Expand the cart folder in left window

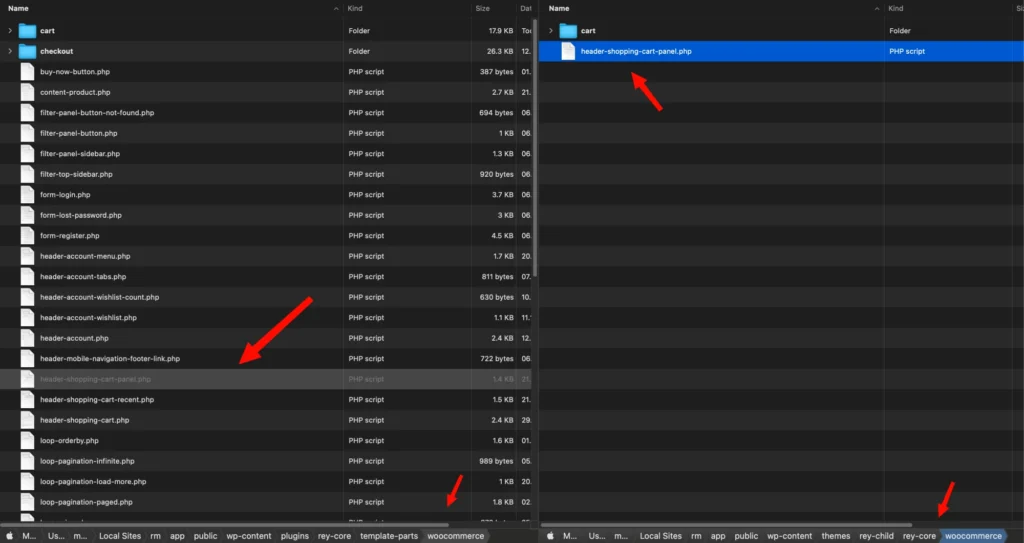pyautogui.click(x=10, y=31)
